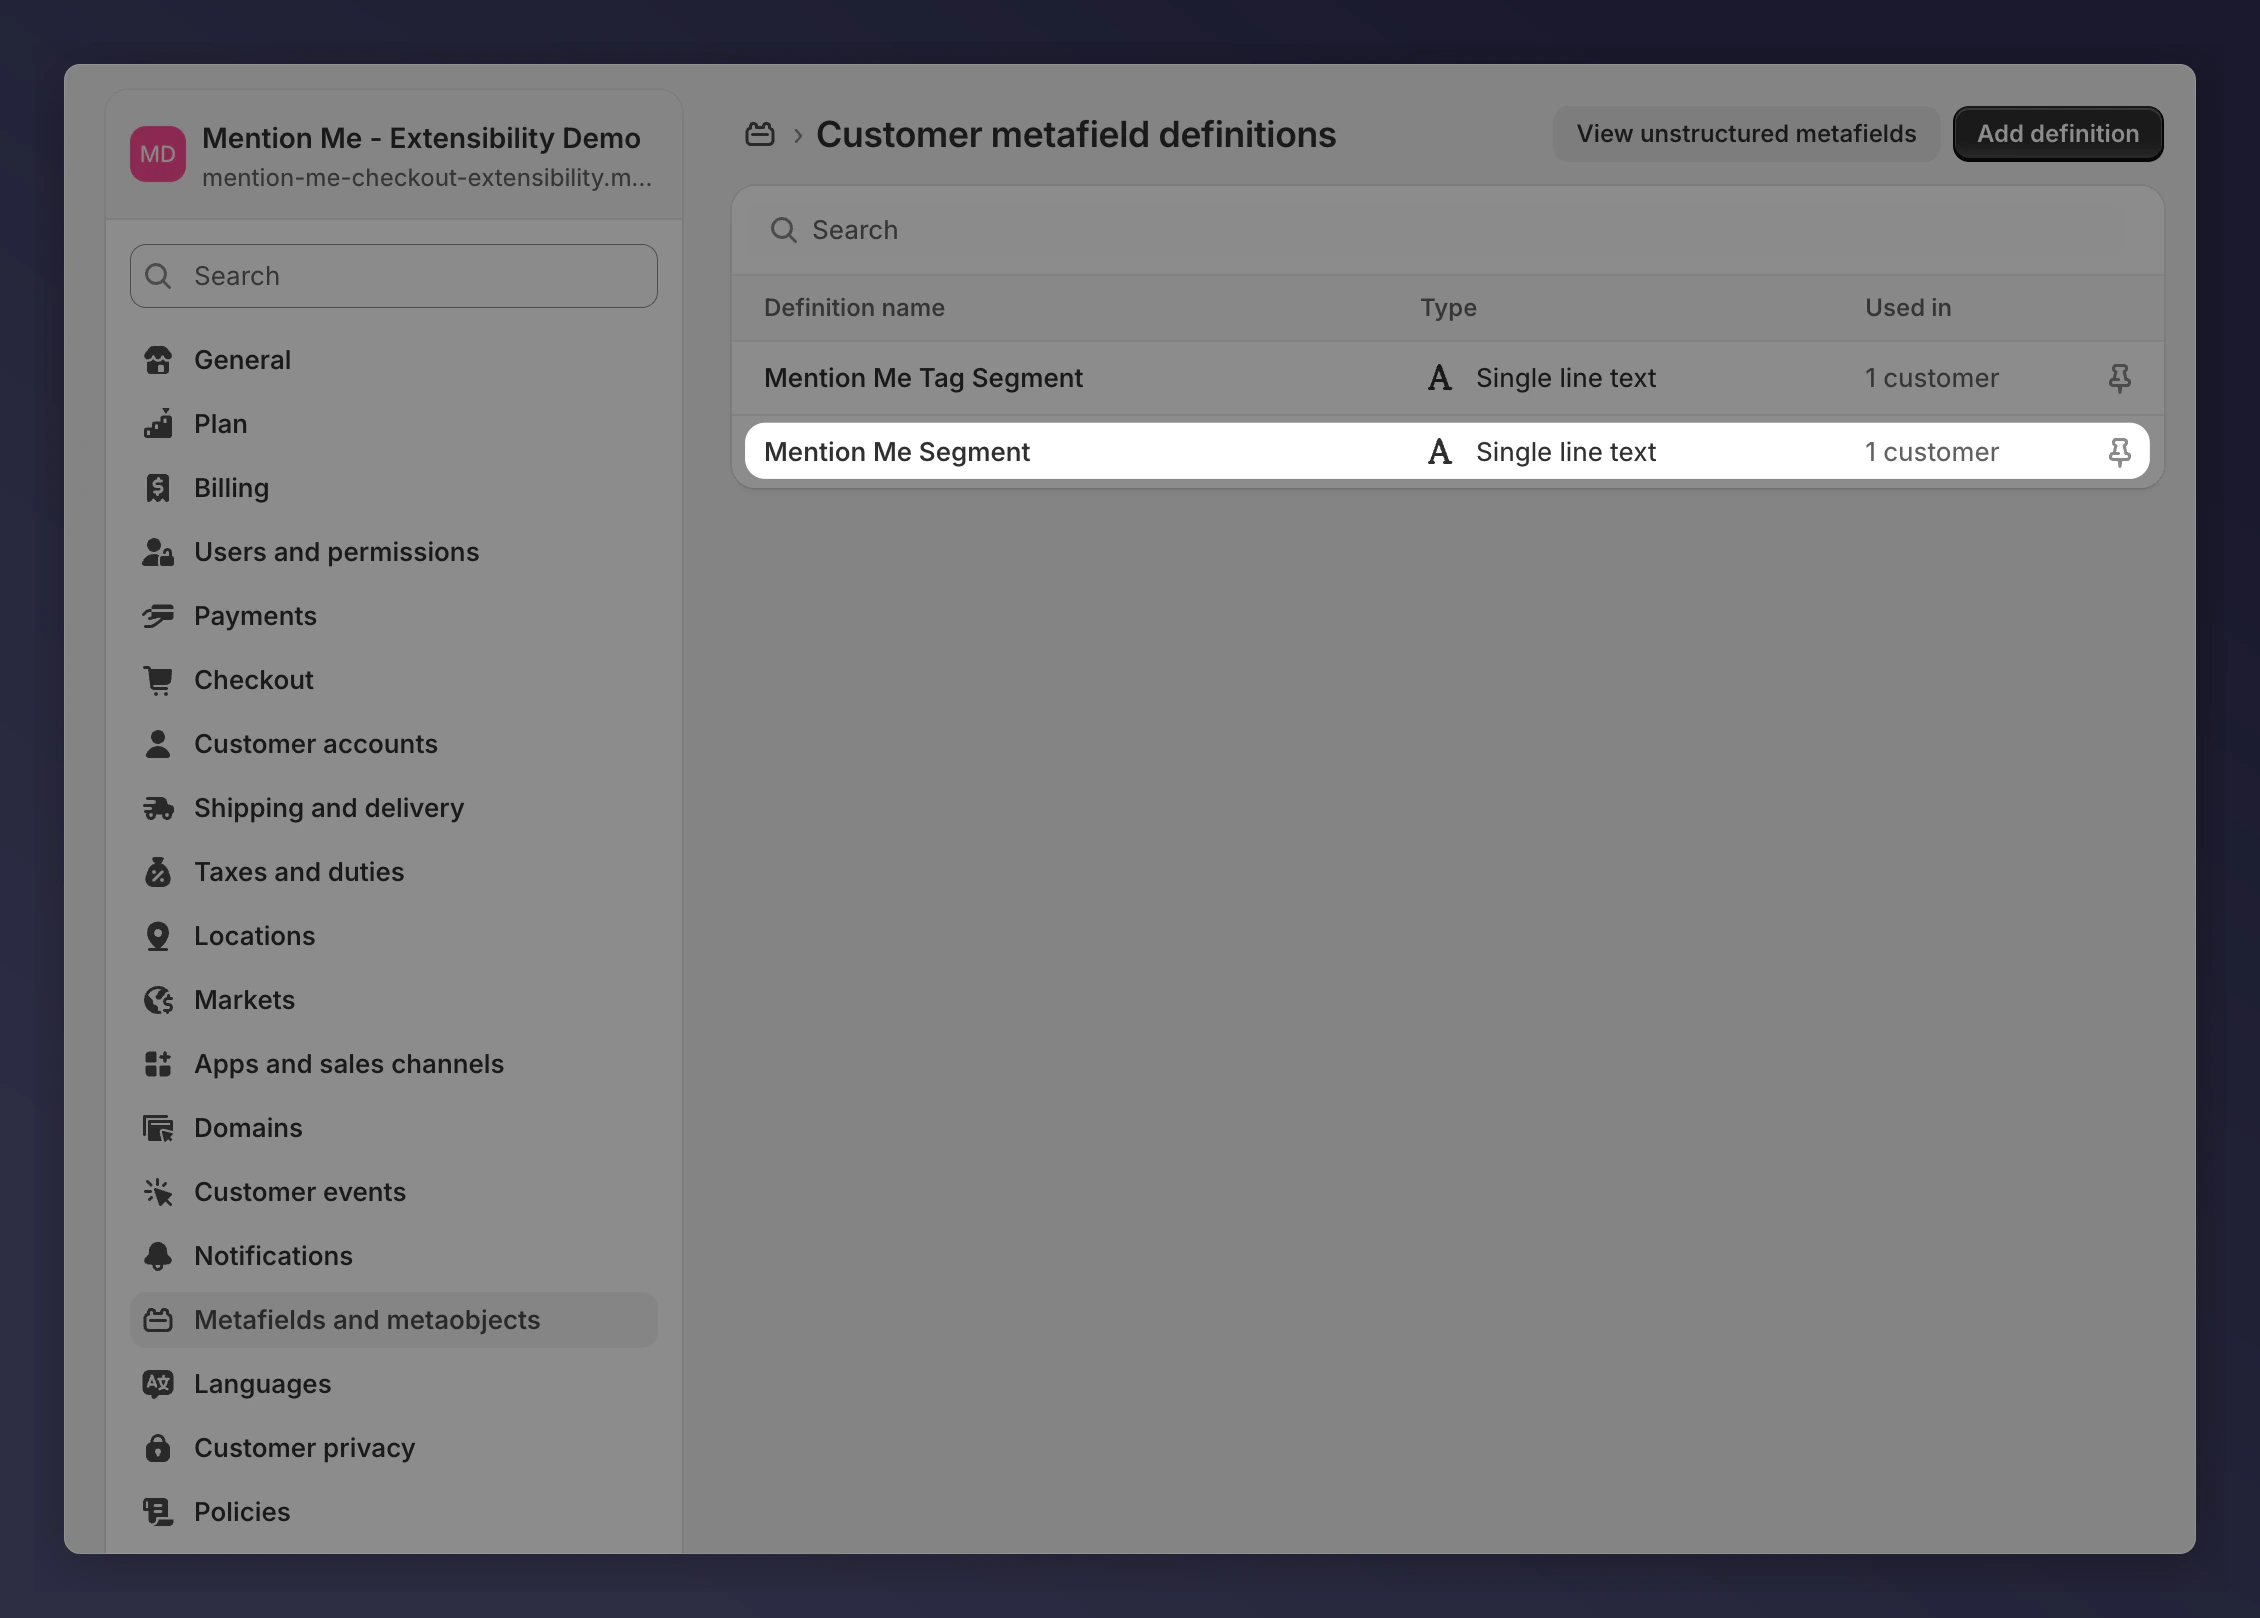
Task: Select Payments in the sidebar
Action: [394, 616]
